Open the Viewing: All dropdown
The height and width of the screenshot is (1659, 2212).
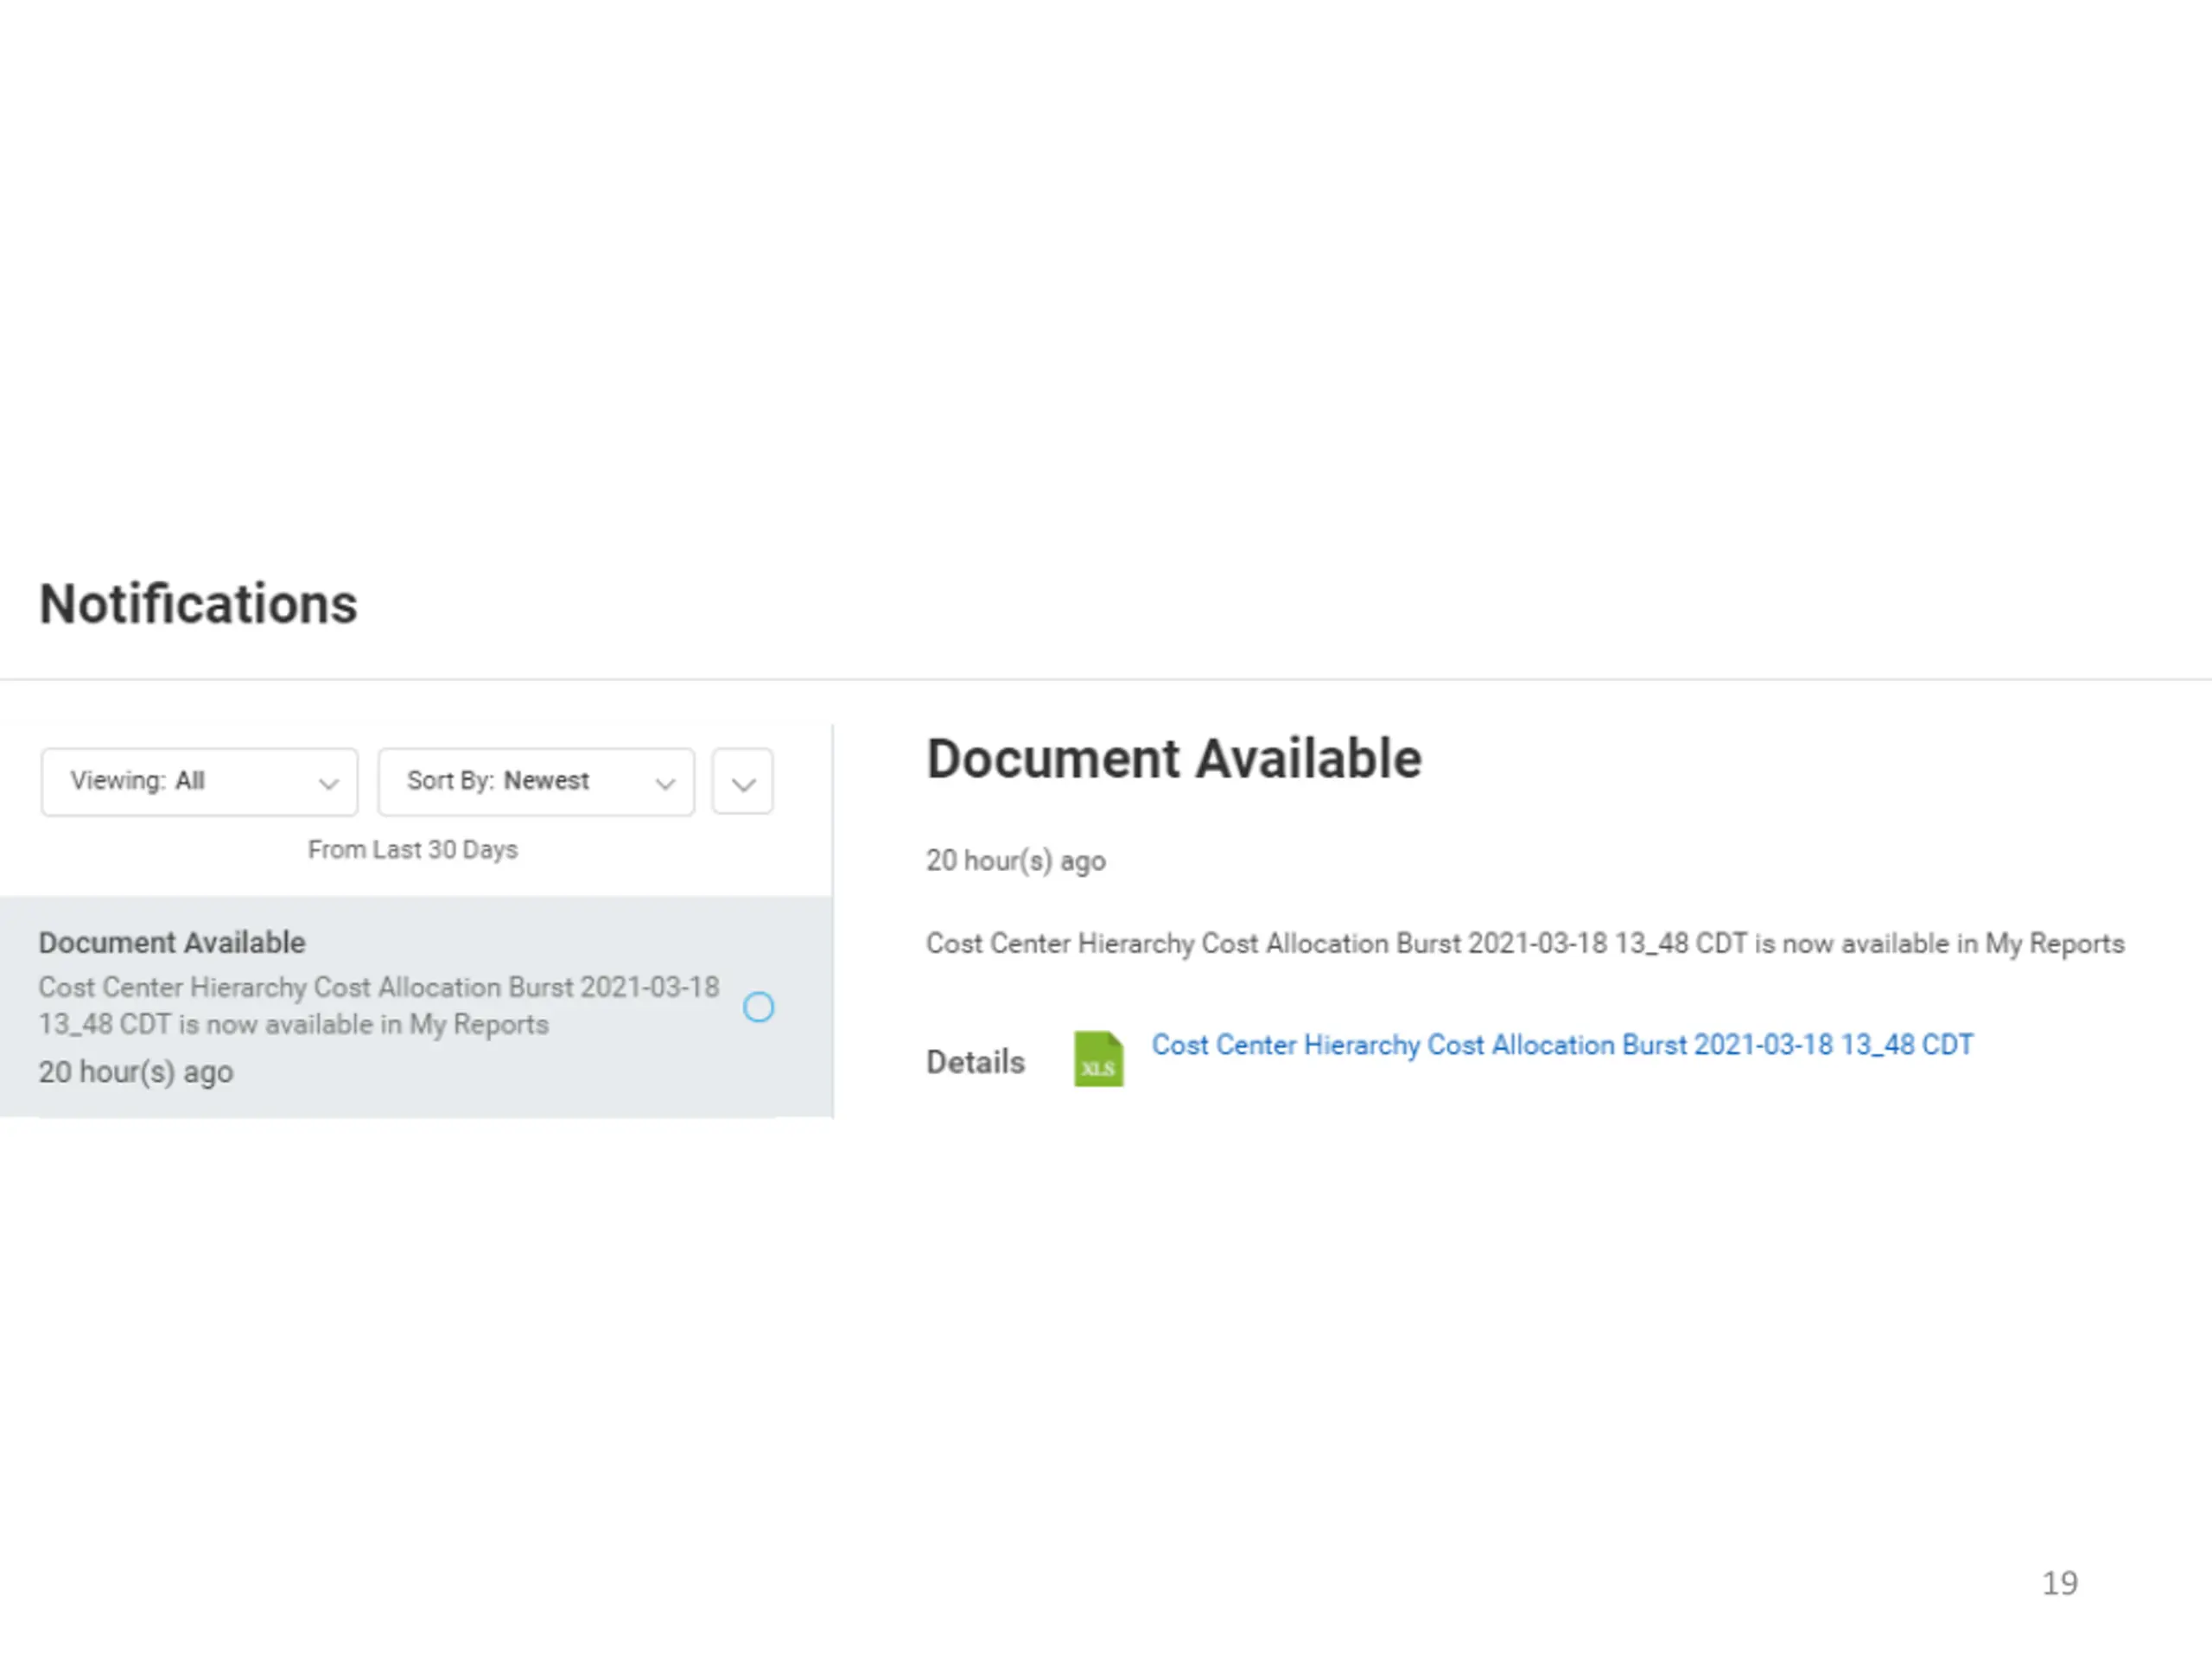(x=199, y=782)
